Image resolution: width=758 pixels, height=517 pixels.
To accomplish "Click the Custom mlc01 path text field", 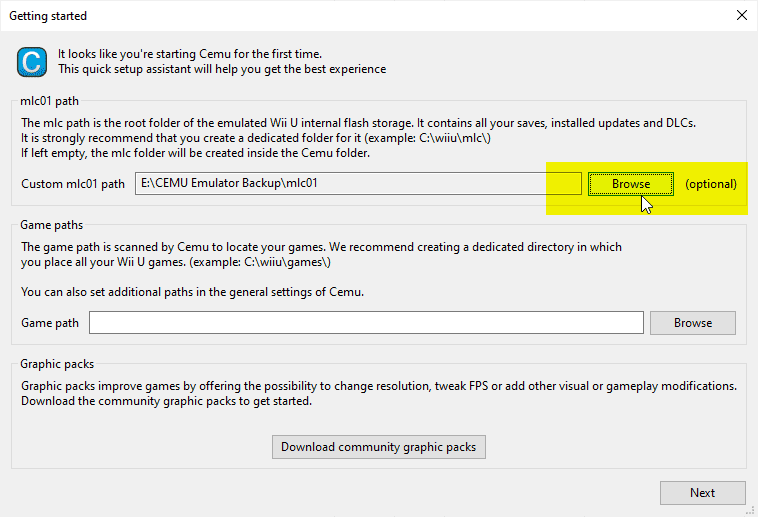I will point(359,184).
